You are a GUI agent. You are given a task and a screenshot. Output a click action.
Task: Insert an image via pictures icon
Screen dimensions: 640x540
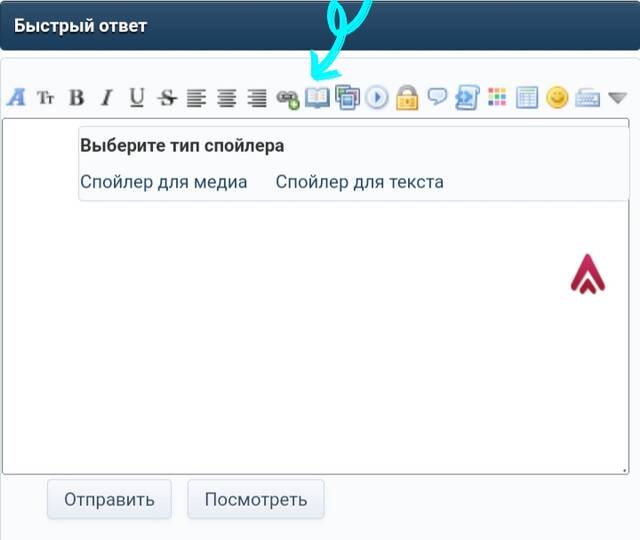pyautogui.click(x=347, y=97)
